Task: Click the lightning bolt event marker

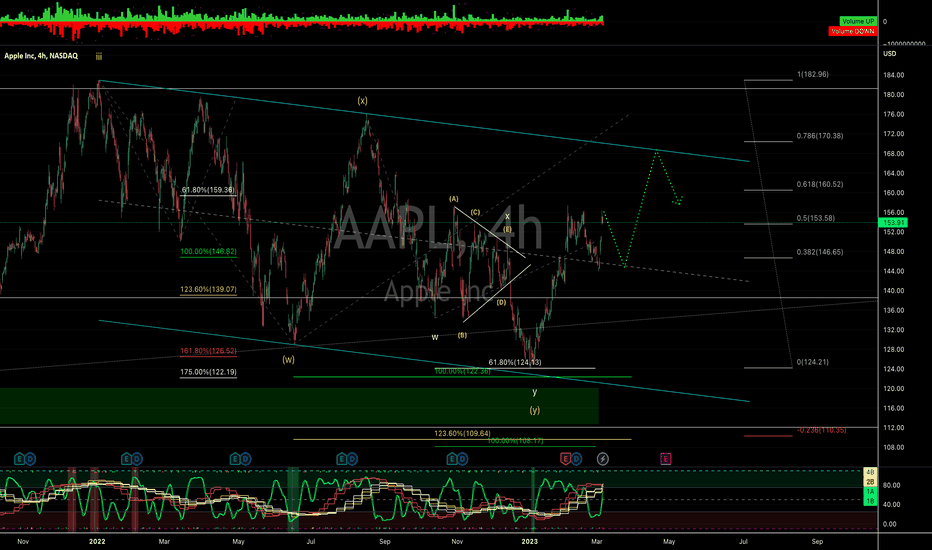Action: click(x=602, y=458)
